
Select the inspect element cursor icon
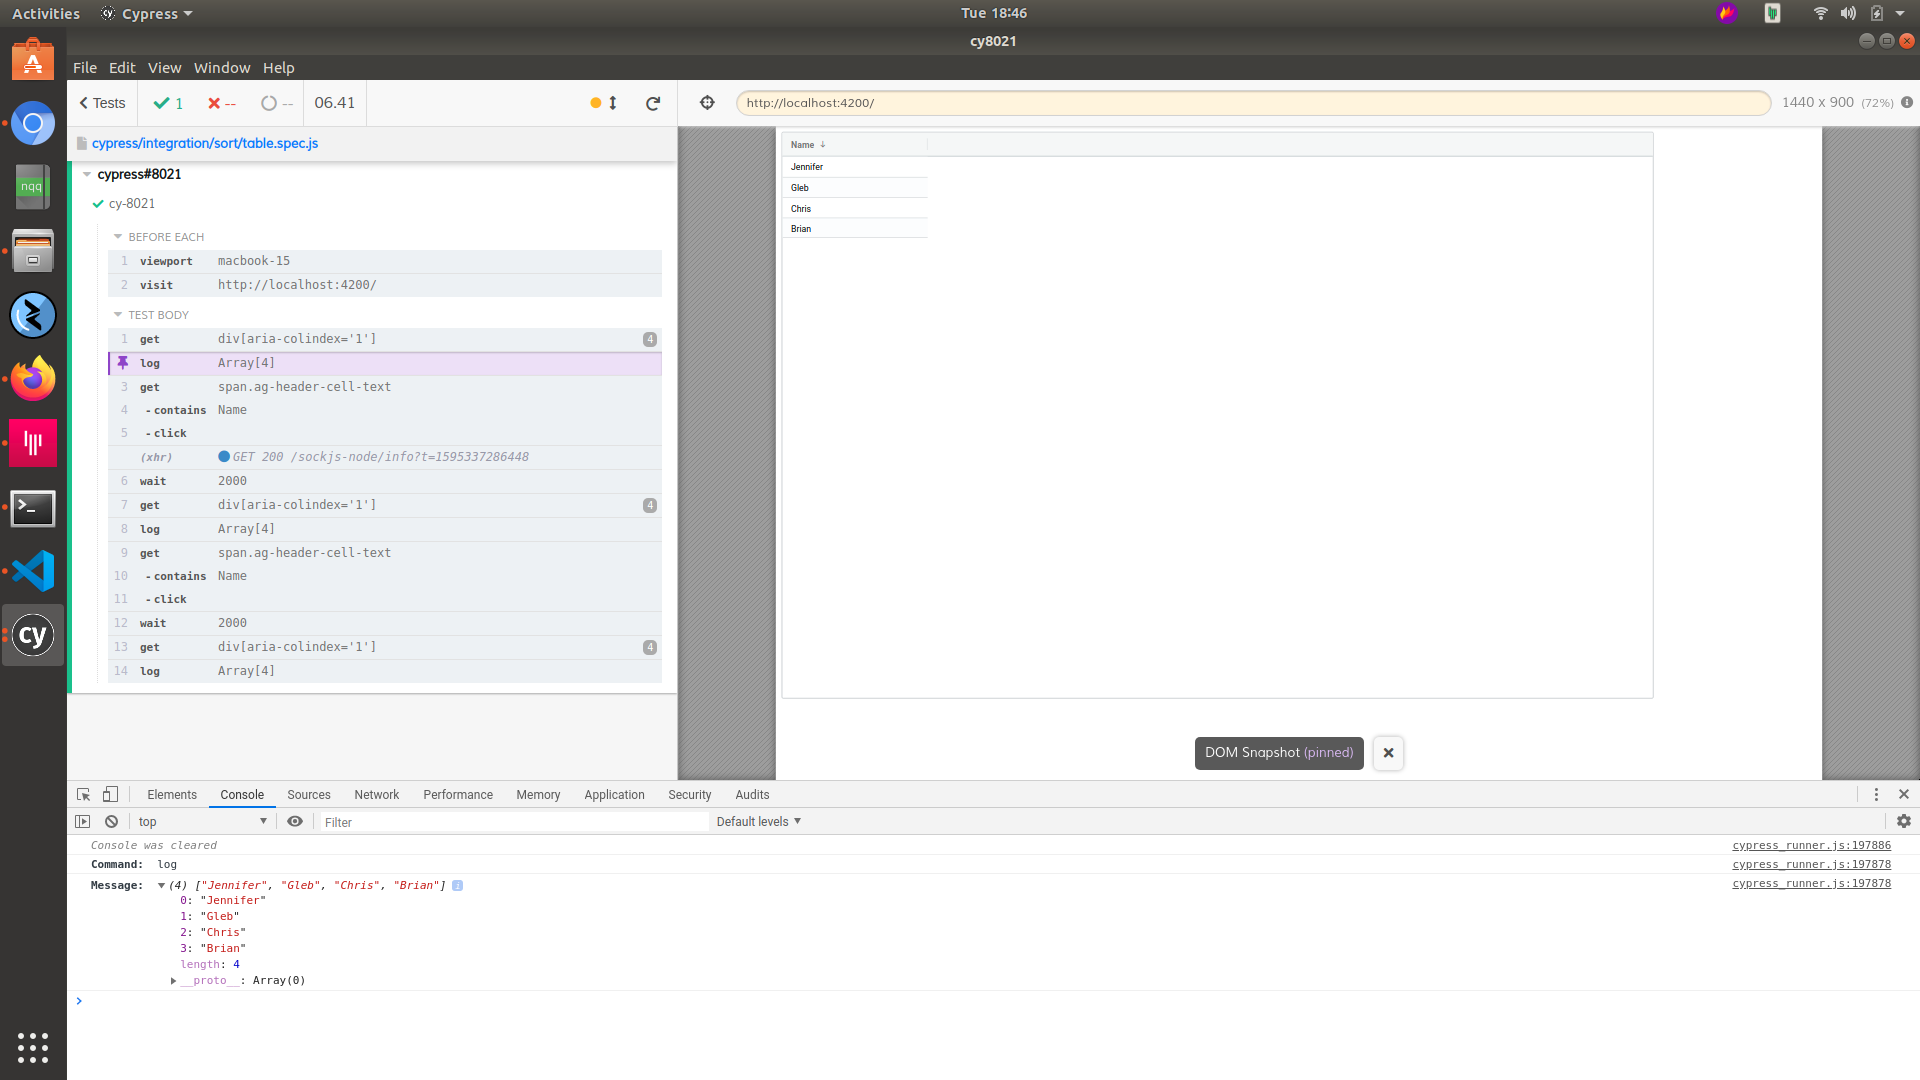[83, 794]
